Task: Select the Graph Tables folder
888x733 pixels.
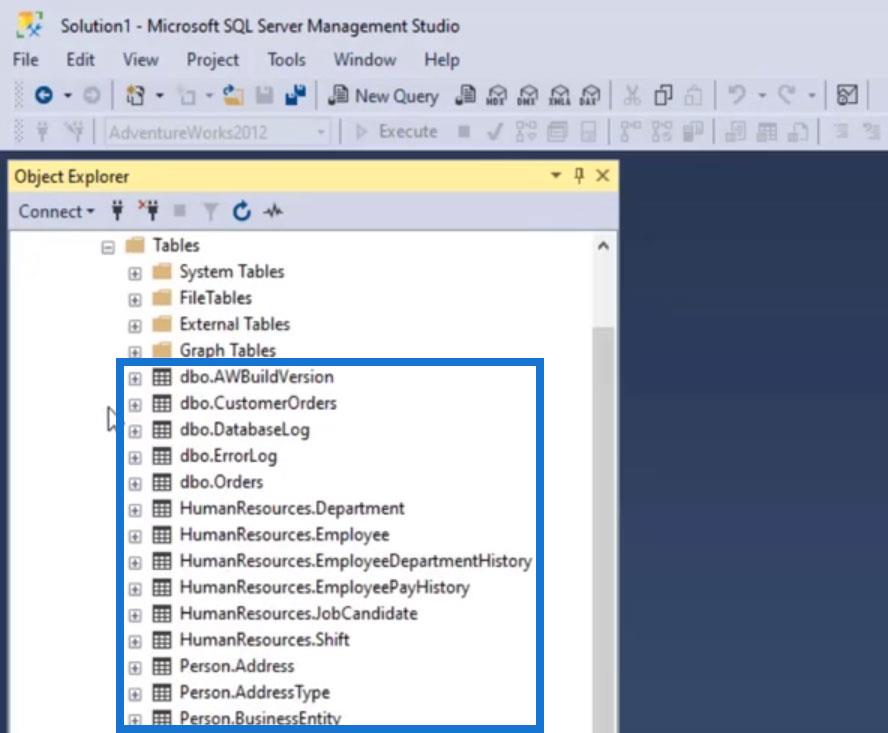Action: click(x=228, y=350)
